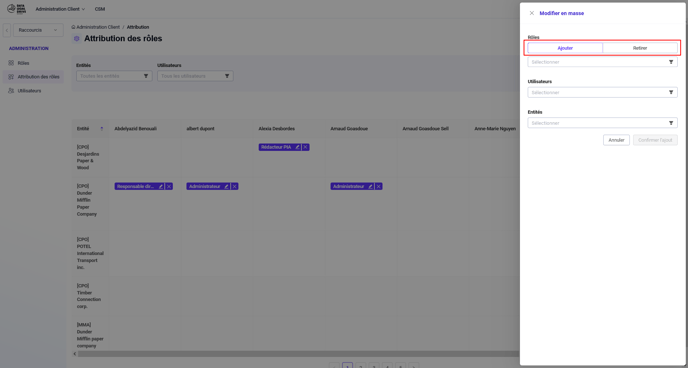Screen dimensions: 688x368
Task: Open the Entités Sélectionner dropdown in panel
Action: click(602, 123)
